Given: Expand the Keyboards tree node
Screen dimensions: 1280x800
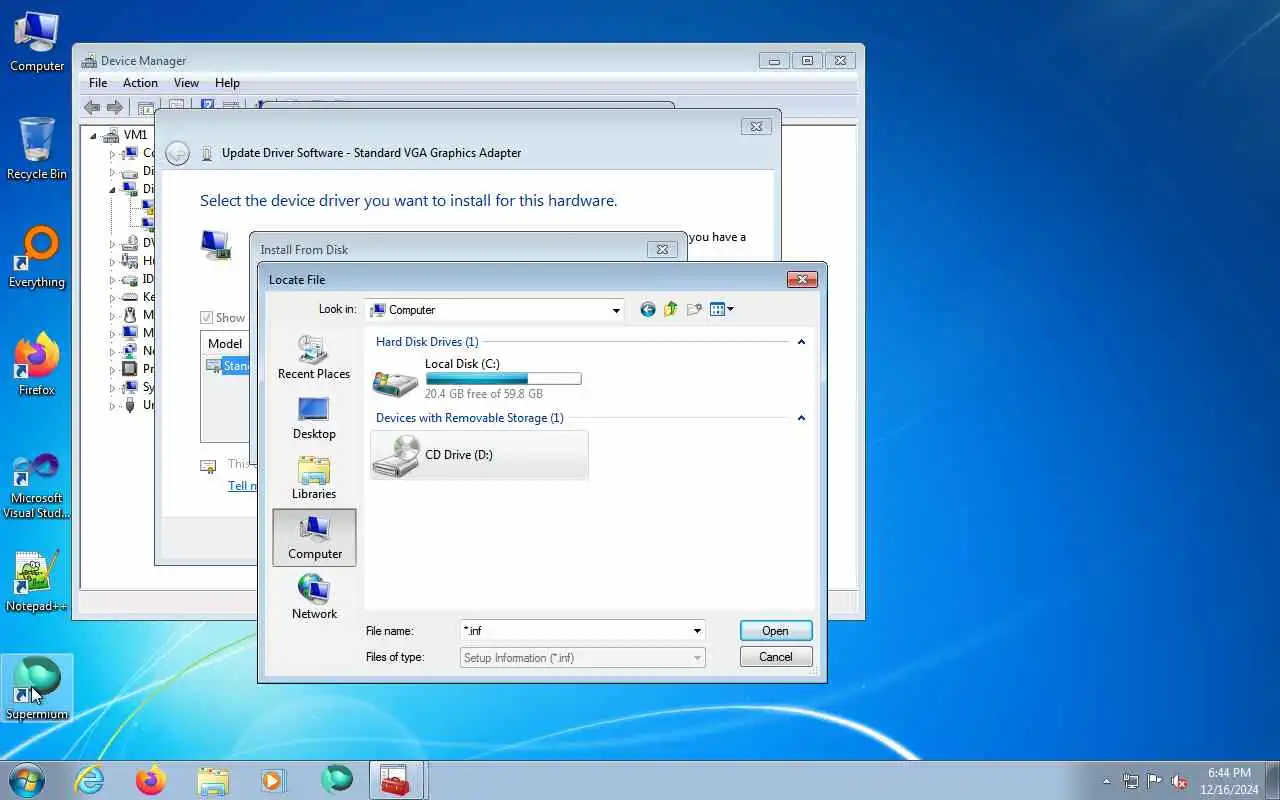Looking at the screenshot, I should point(112,297).
